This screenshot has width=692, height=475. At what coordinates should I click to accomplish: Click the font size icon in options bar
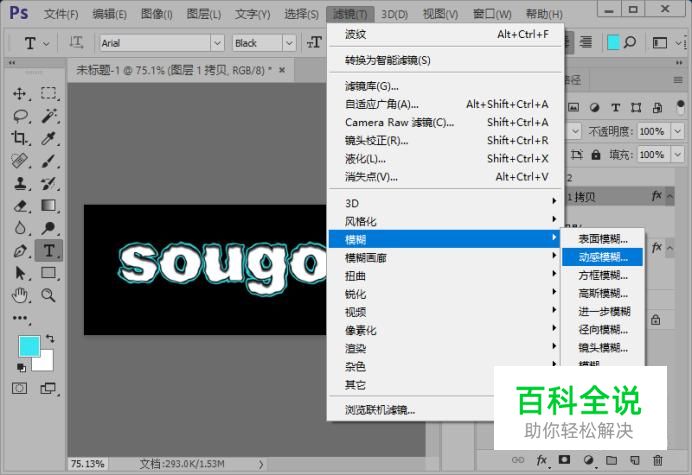pos(314,43)
